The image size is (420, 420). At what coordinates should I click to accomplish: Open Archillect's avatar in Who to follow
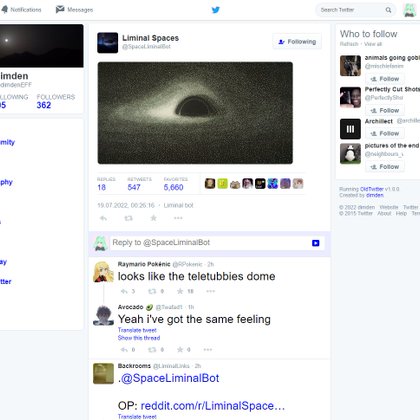(x=350, y=129)
